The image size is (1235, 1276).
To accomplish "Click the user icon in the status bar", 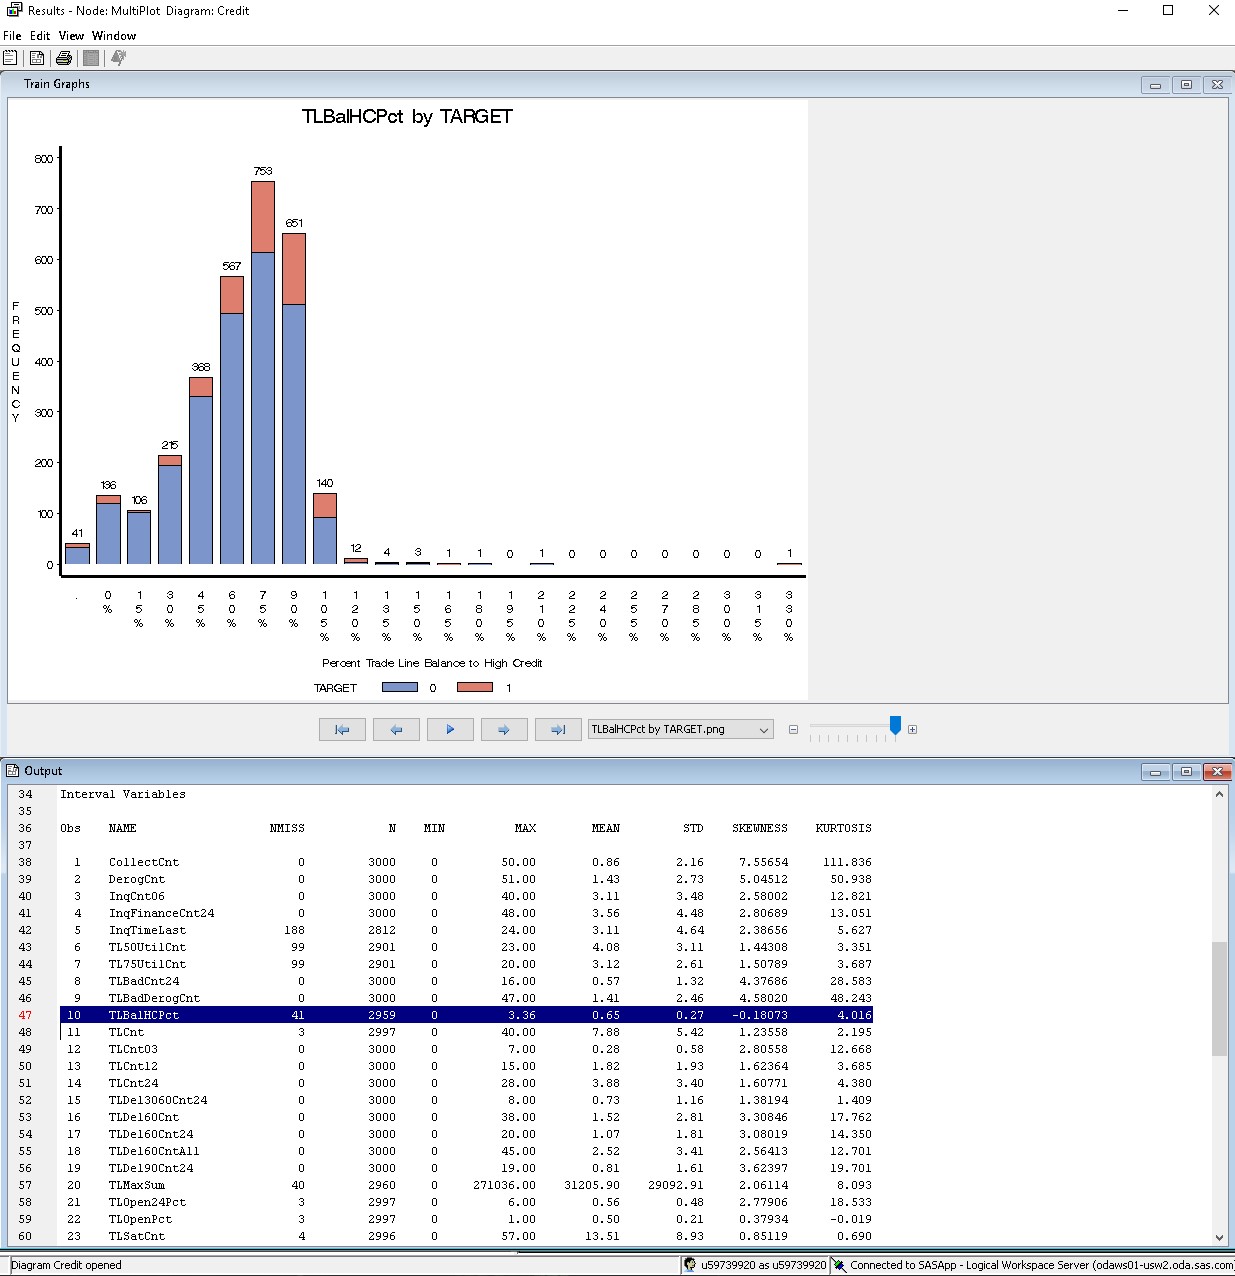I will pyautogui.click(x=690, y=1265).
